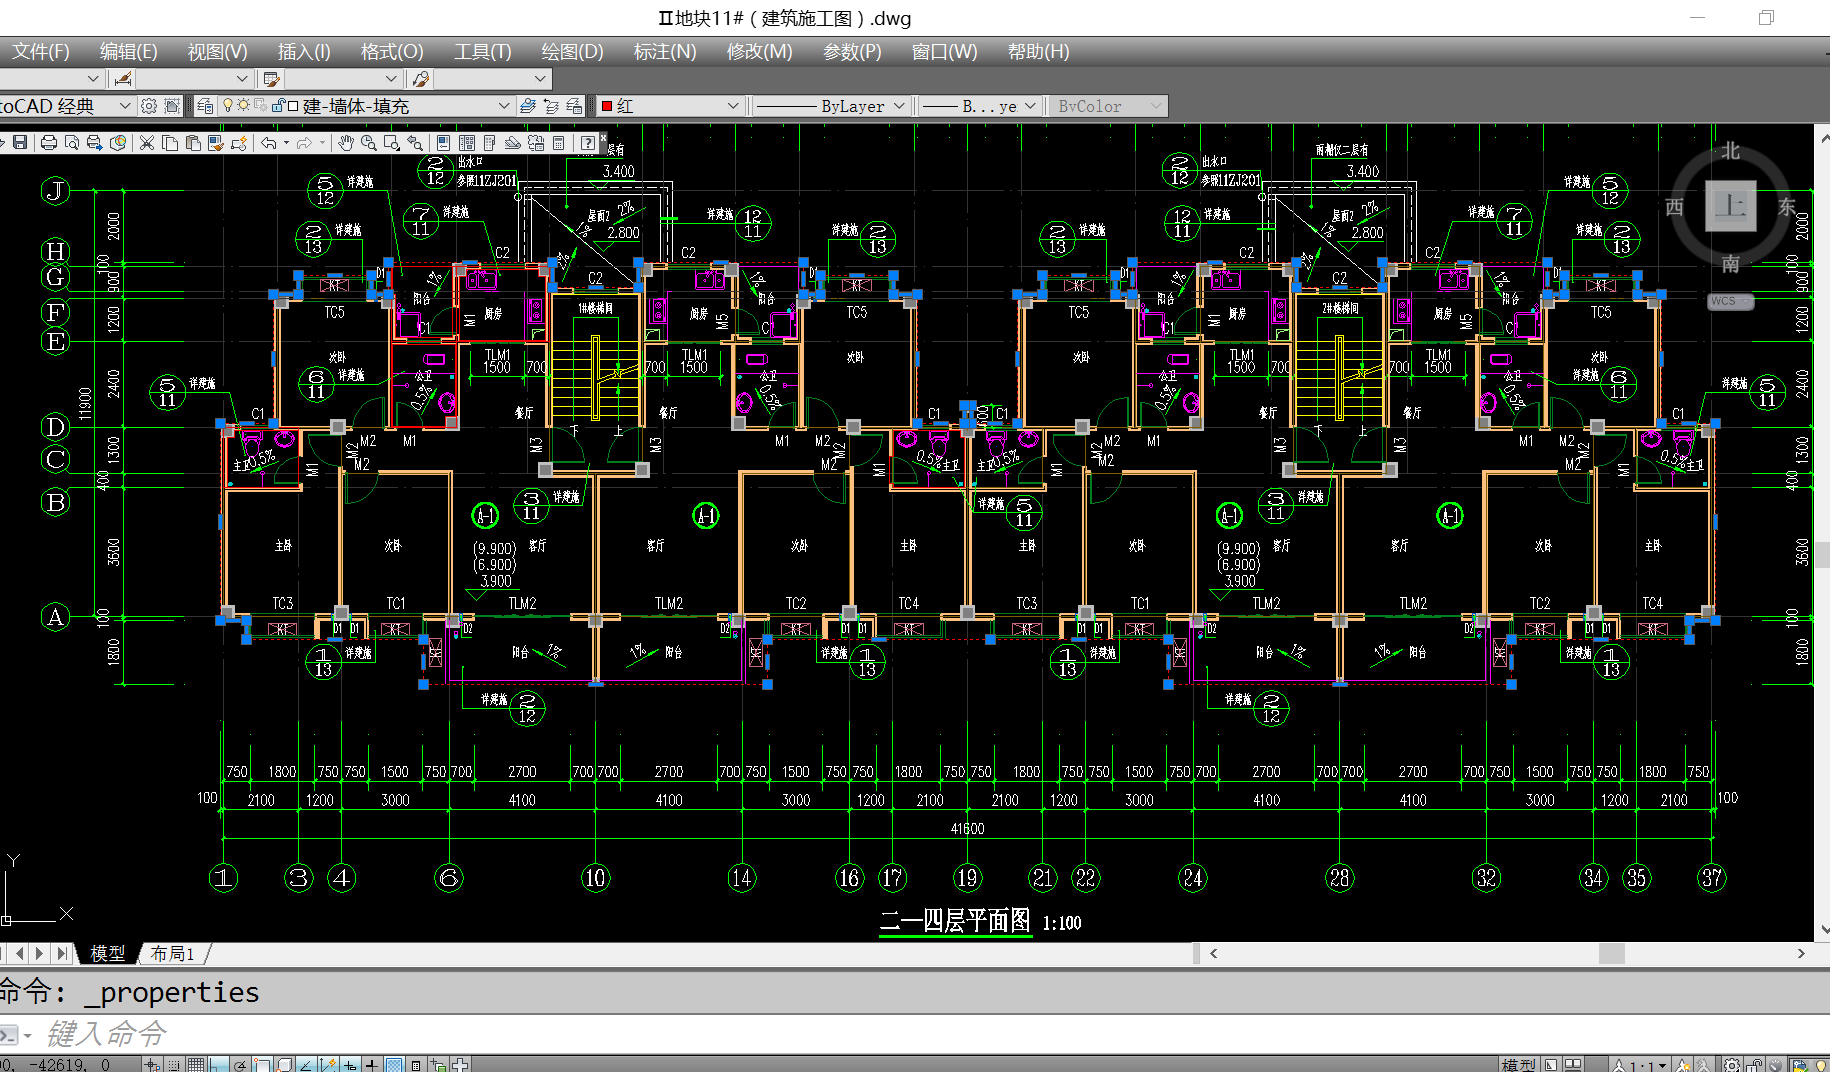This screenshot has height=1072, width=1830.
Task: Open the 编辑(E) menu
Action: (128, 52)
